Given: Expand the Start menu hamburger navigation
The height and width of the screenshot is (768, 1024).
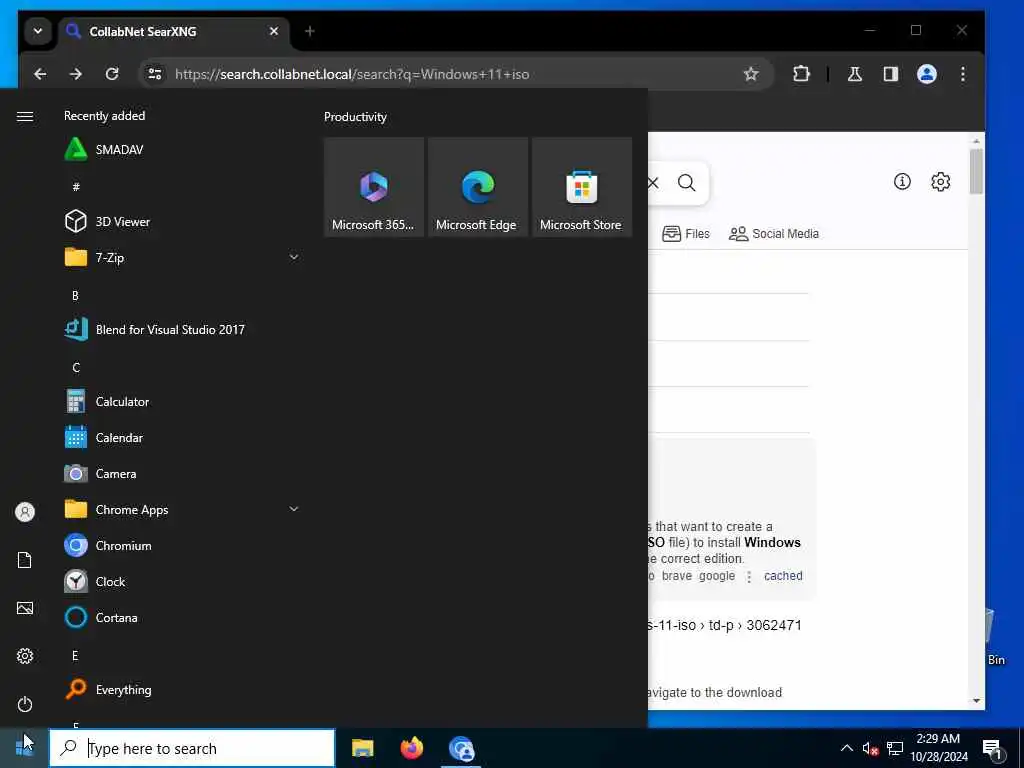Looking at the screenshot, I should [25, 116].
